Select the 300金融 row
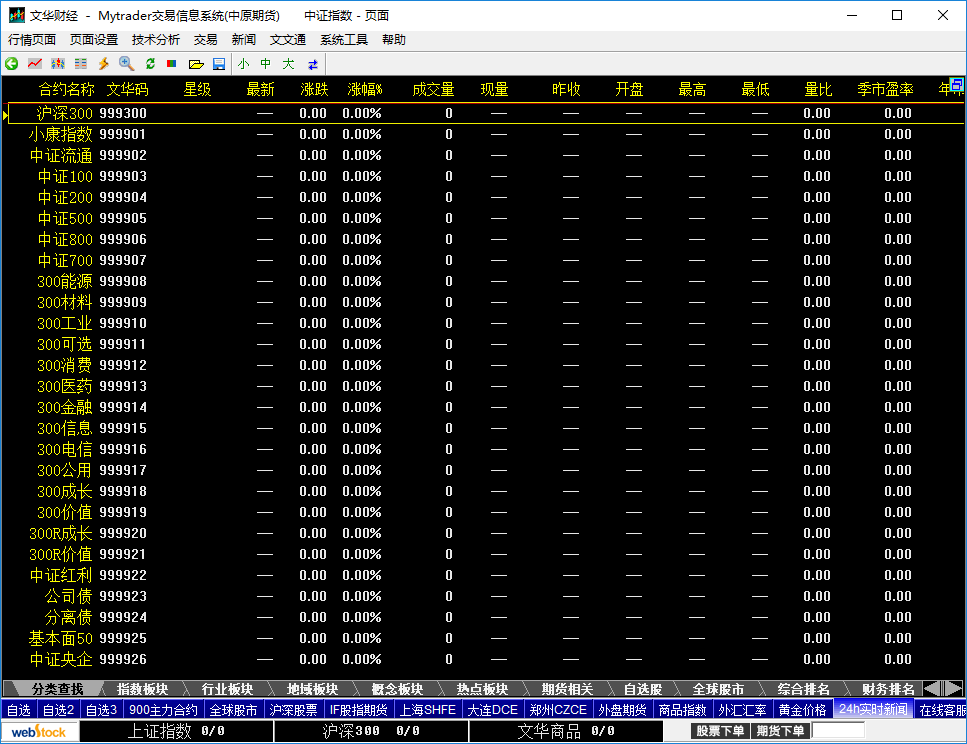This screenshot has width=967, height=744. click(484, 407)
